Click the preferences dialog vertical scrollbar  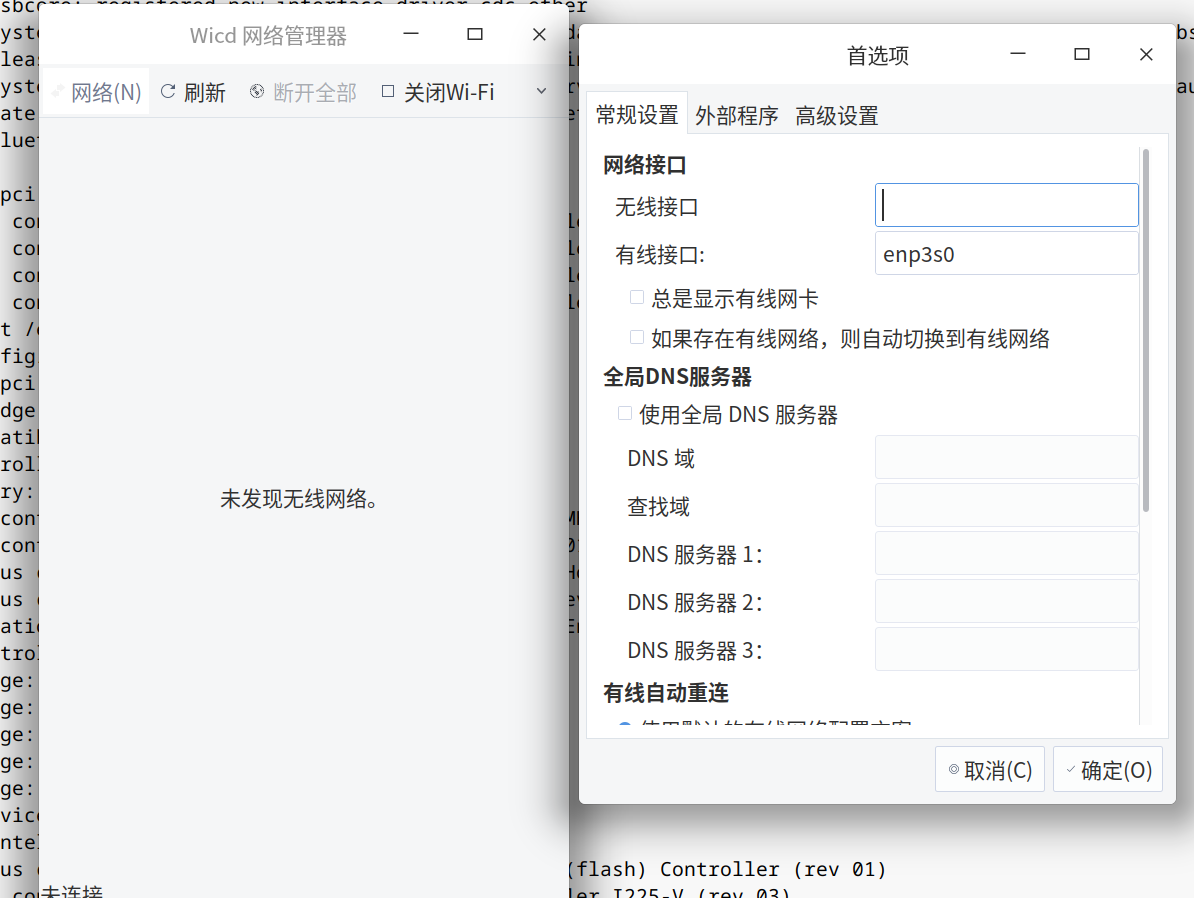coord(1145,331)
